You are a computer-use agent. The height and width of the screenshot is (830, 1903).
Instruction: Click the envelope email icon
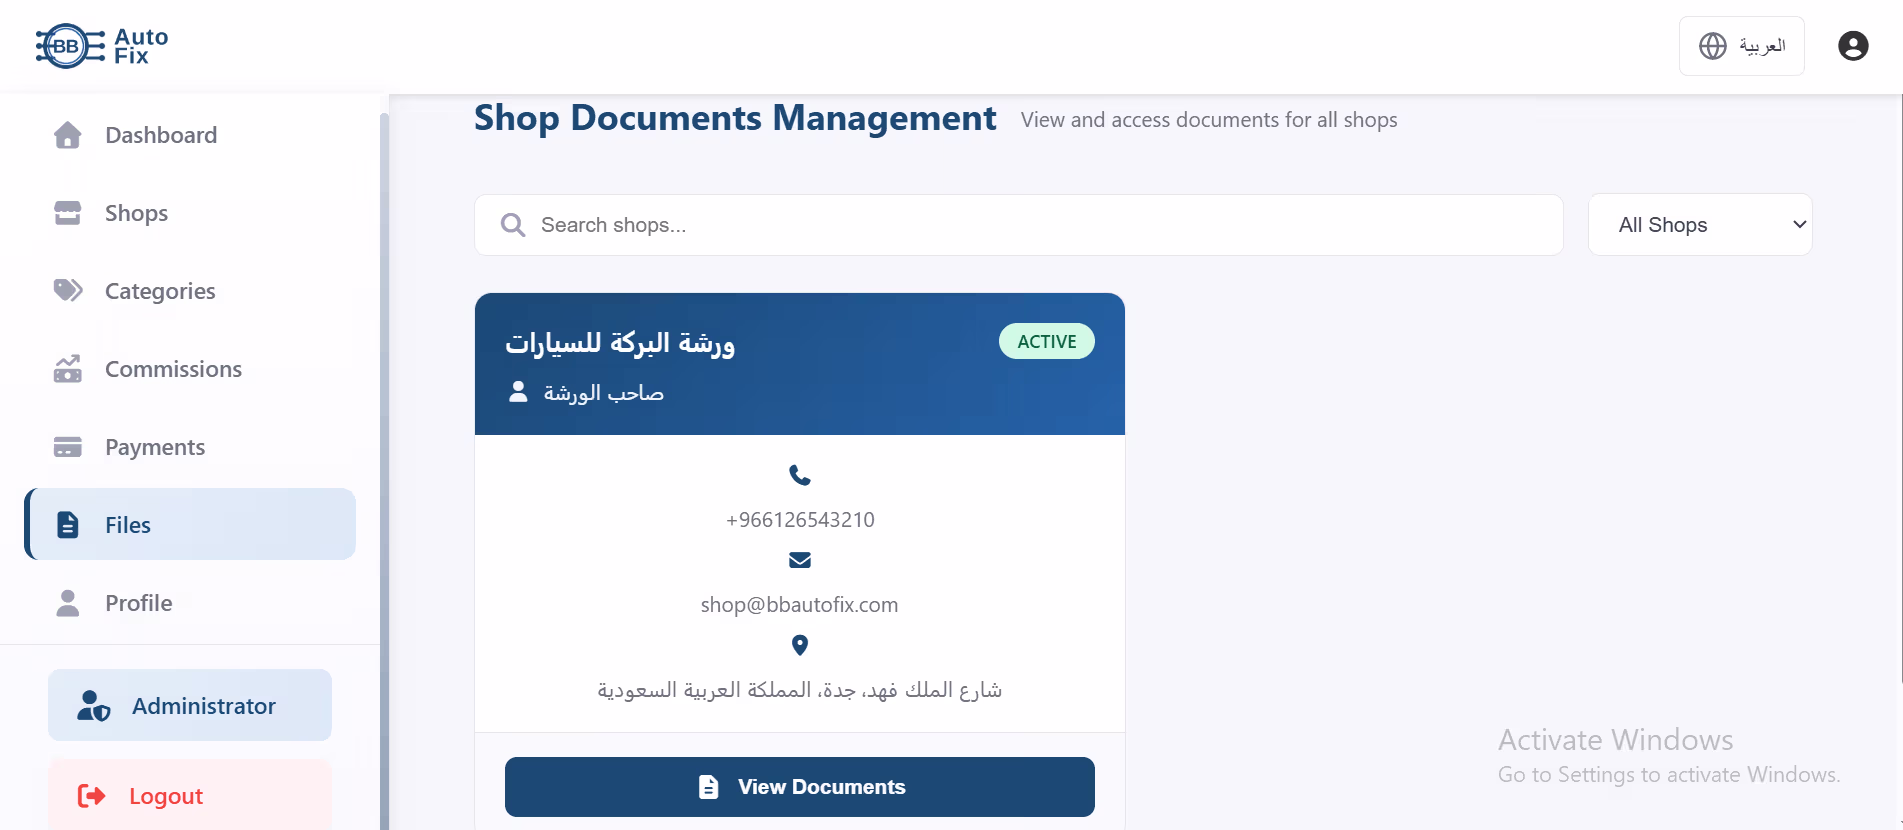800,560
